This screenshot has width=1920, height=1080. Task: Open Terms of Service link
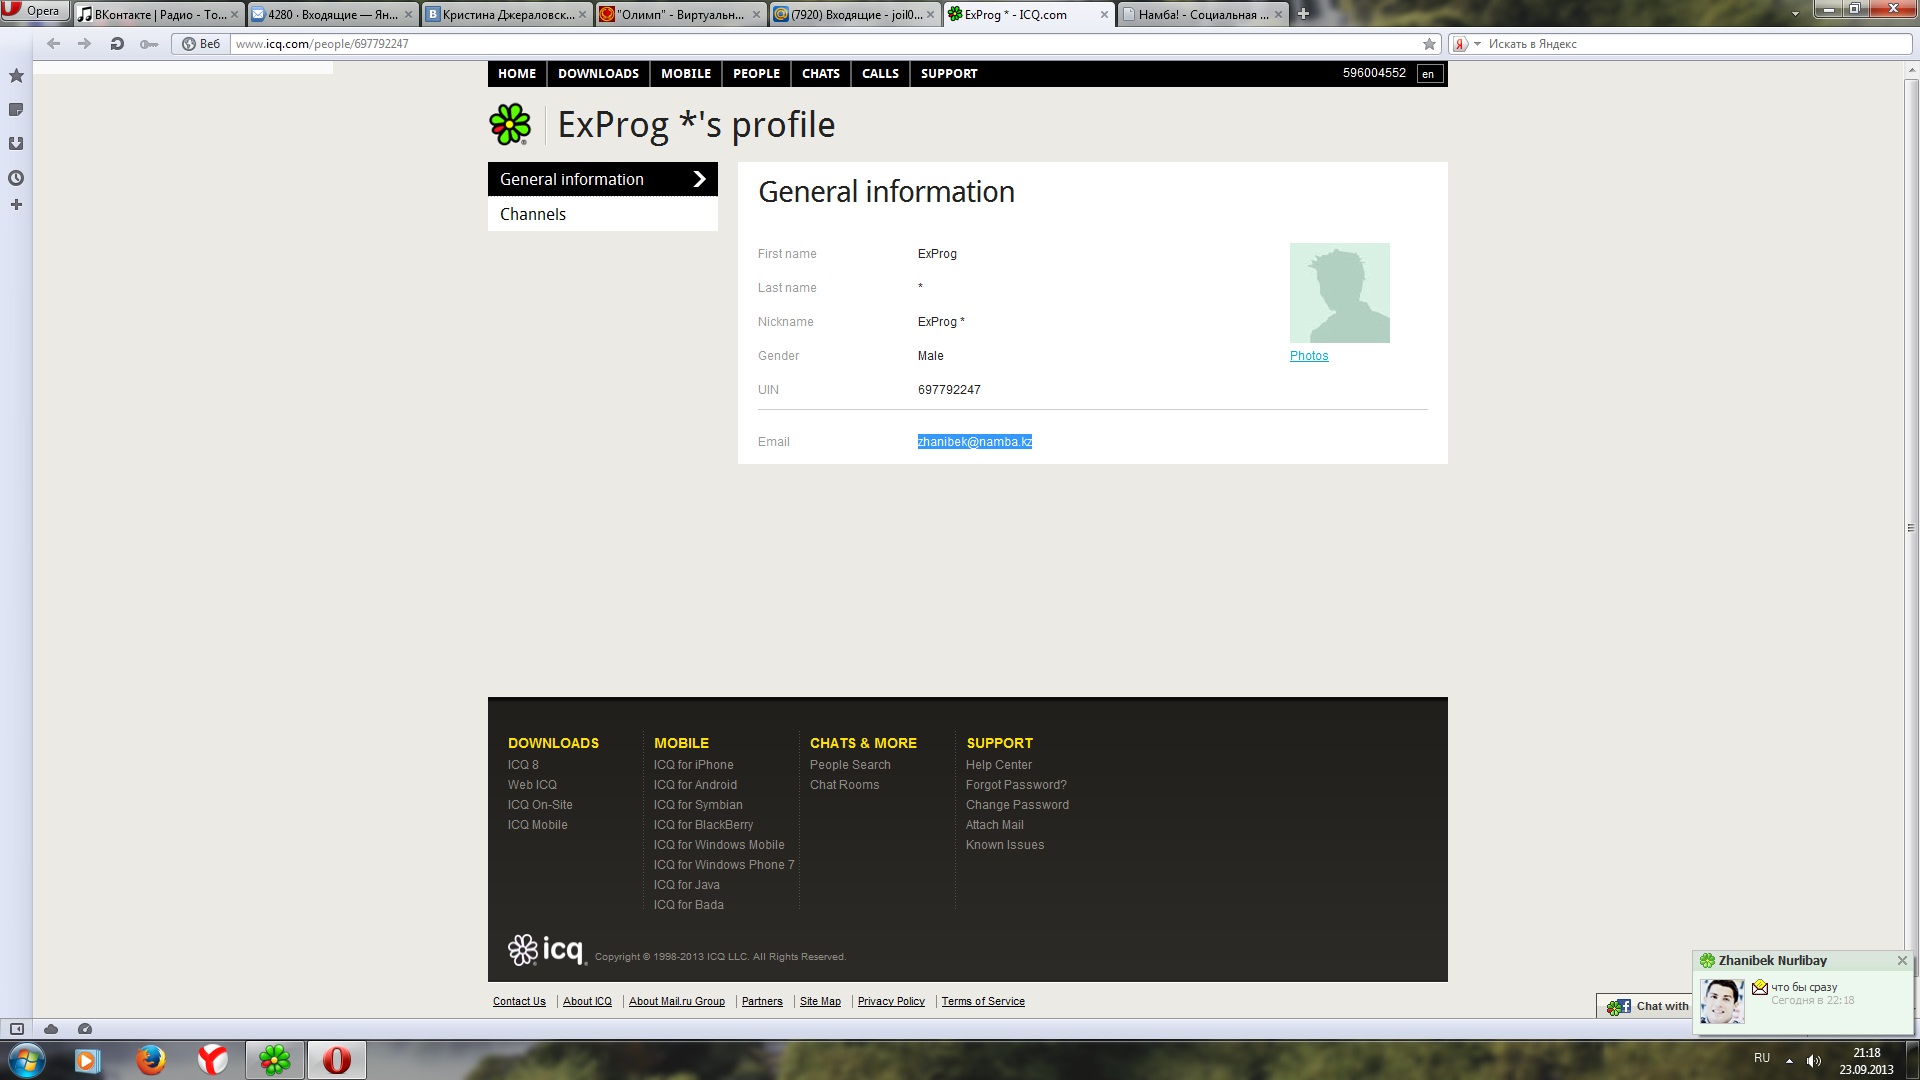(x=983, y=1001)
